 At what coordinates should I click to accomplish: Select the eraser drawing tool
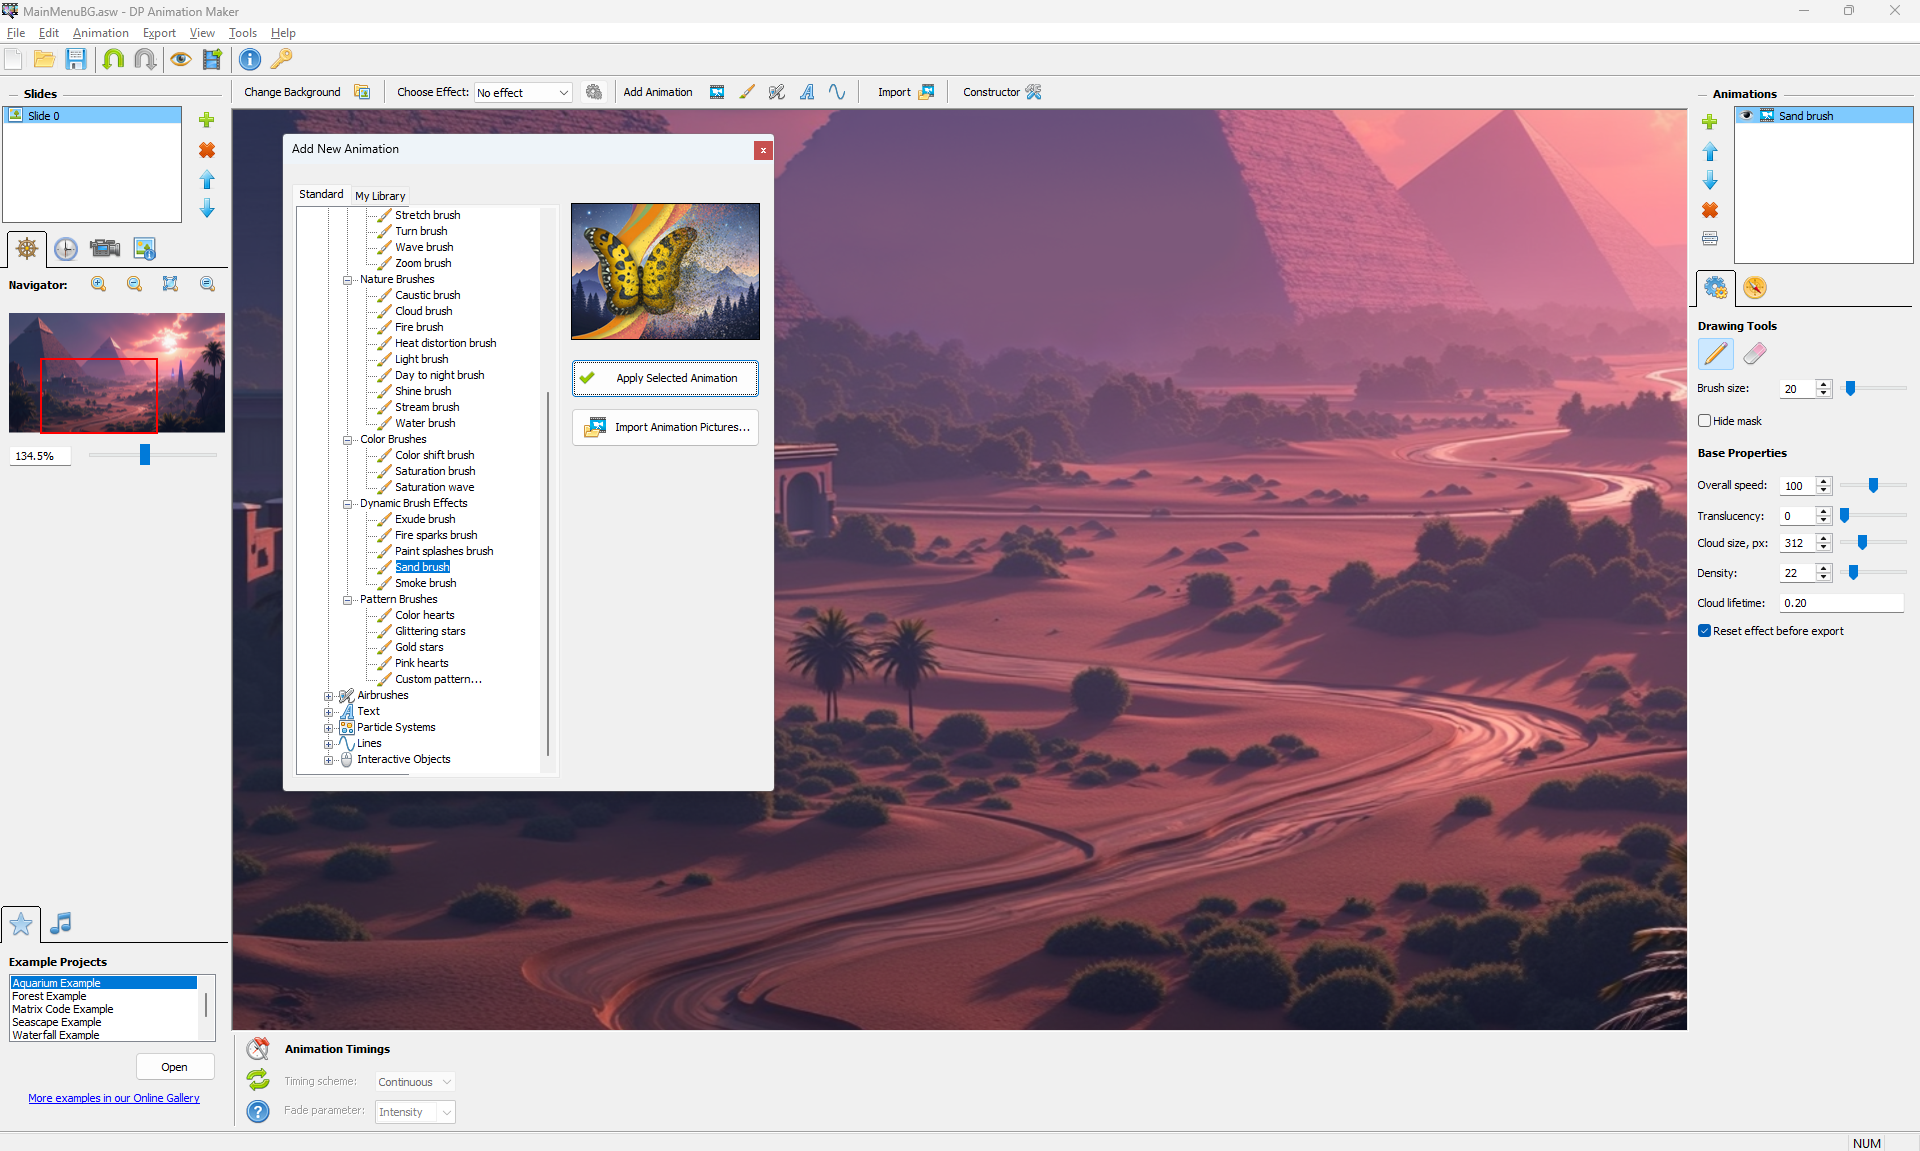click(1754, 354)
